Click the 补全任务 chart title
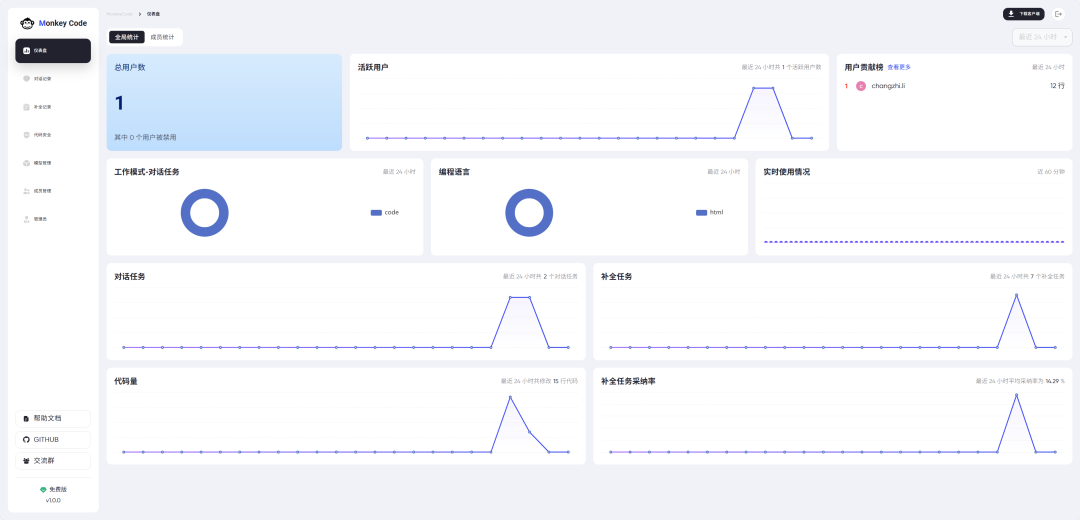Viewport: 1080px width, 520px height. coord(616,276)
